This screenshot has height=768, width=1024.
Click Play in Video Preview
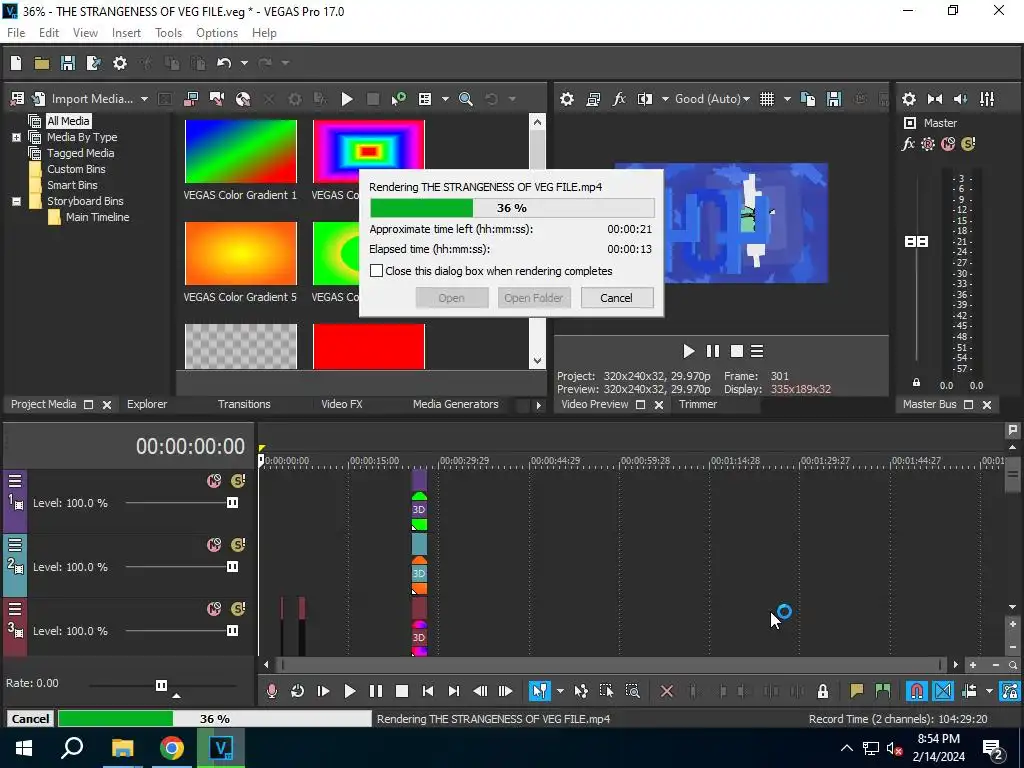click(688, 351)
